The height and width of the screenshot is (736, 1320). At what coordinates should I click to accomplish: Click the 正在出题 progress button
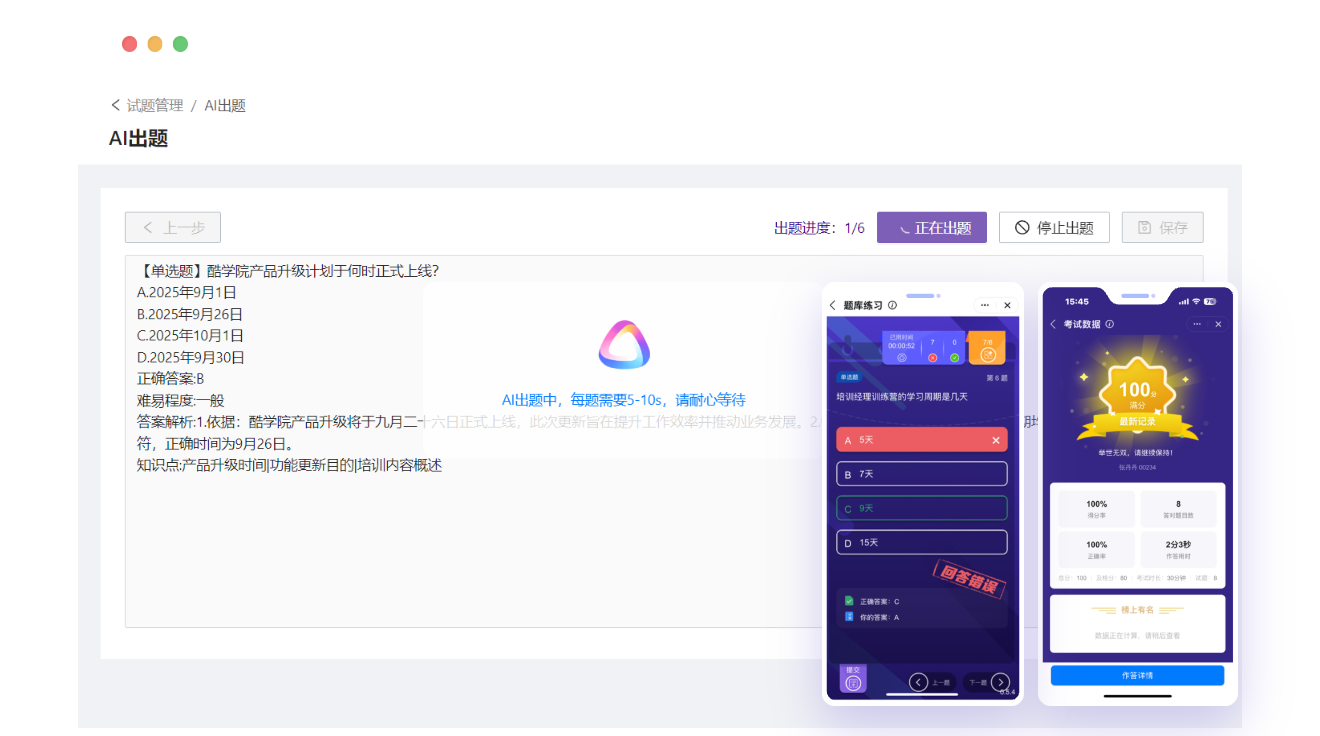[x=931, y=228]
